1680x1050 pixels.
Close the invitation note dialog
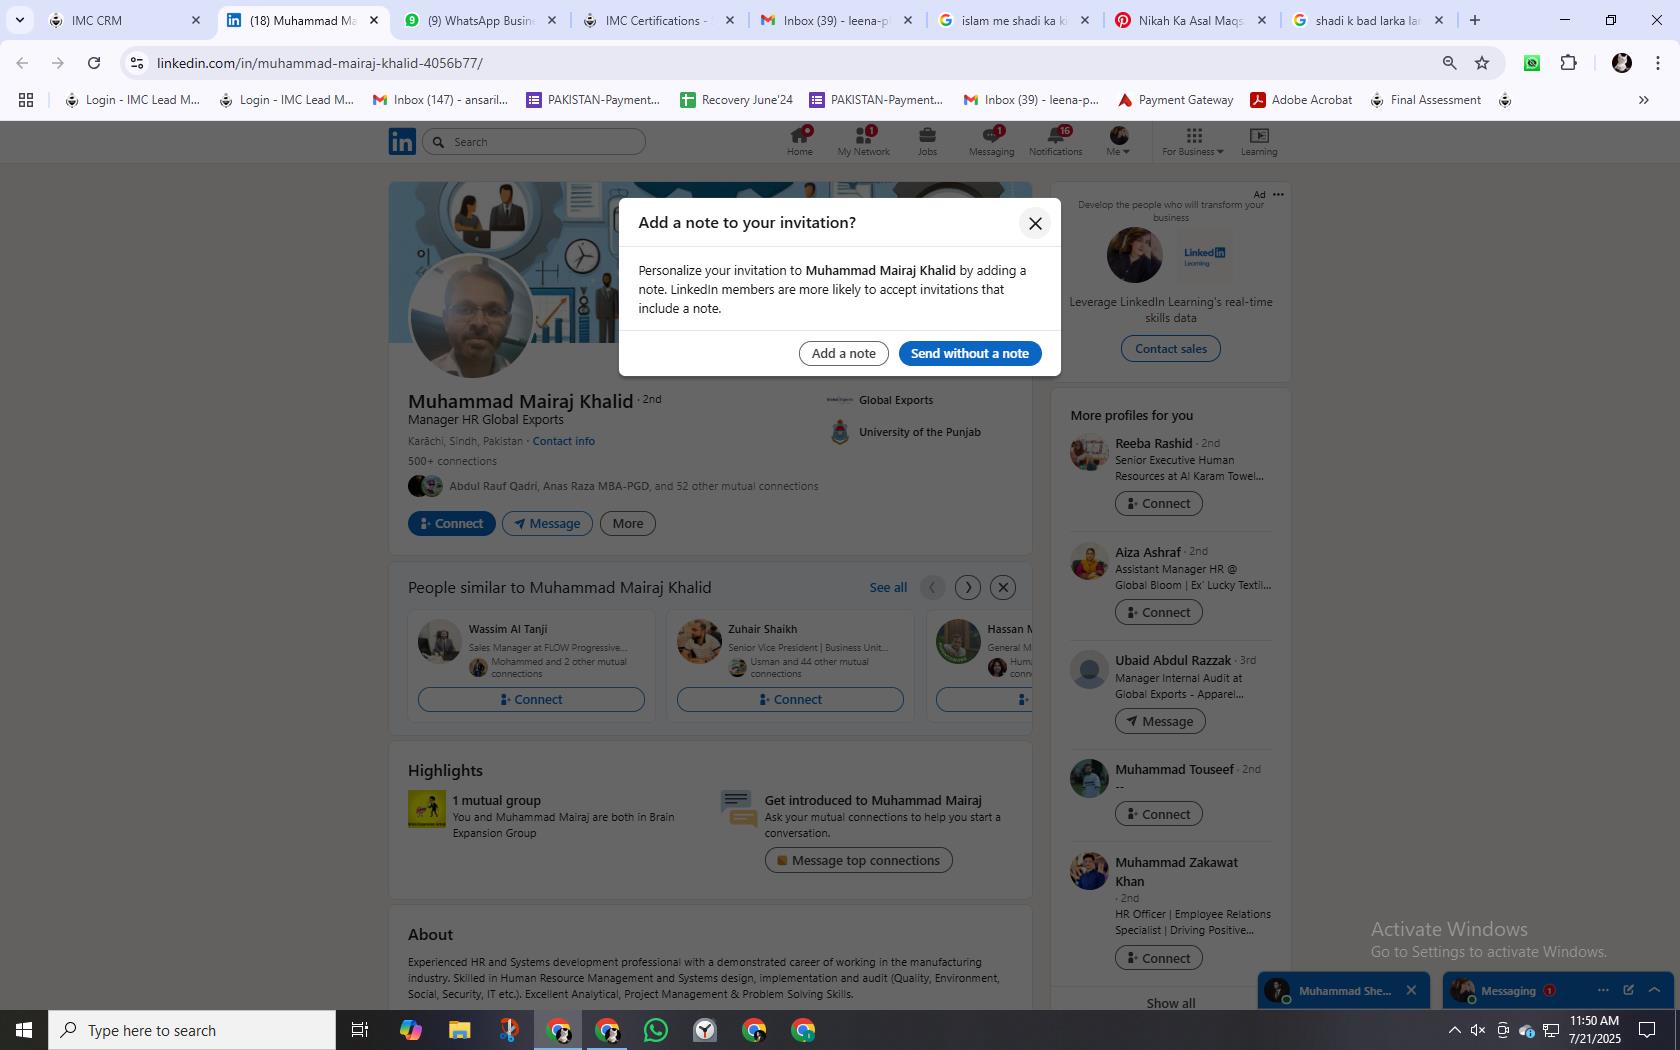(1035, 224)
